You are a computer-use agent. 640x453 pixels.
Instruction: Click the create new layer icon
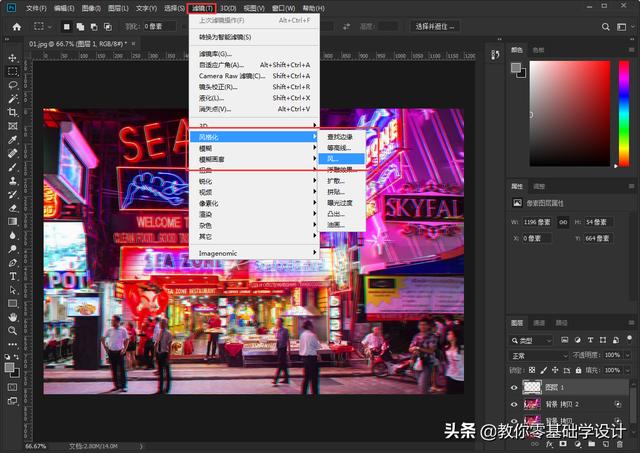606,444
